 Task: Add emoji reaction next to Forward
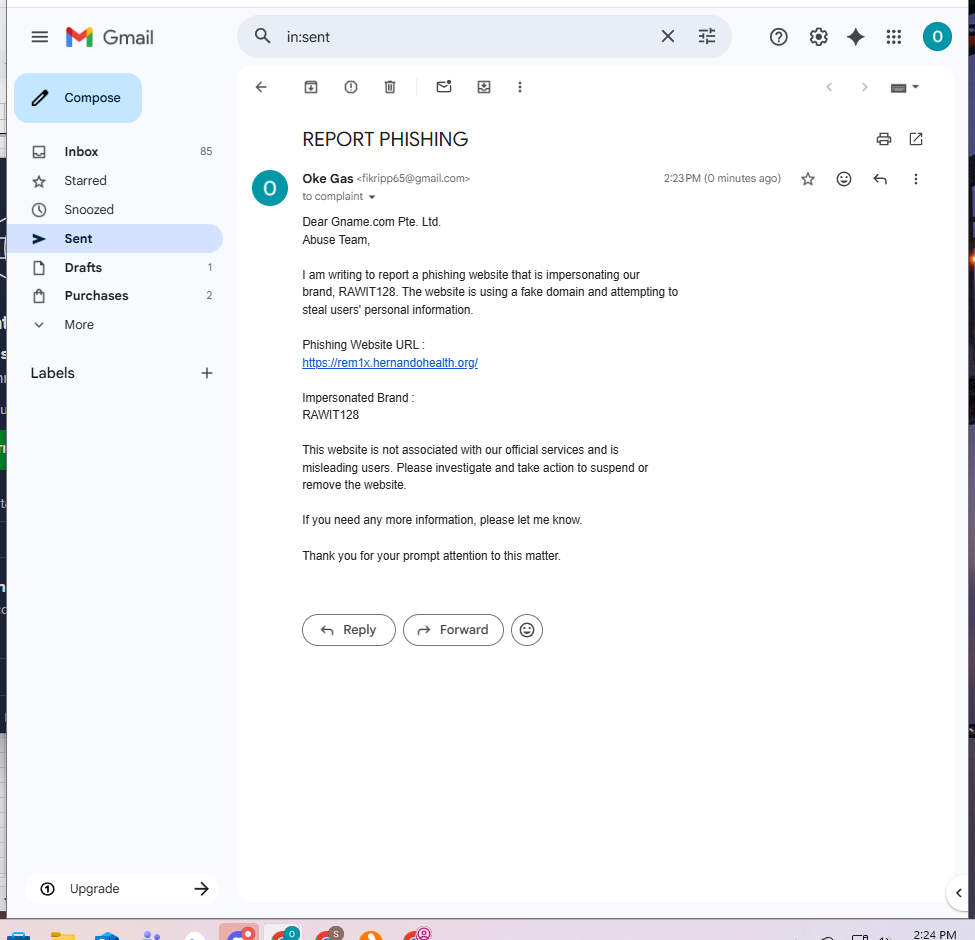[x=527, y=630]
